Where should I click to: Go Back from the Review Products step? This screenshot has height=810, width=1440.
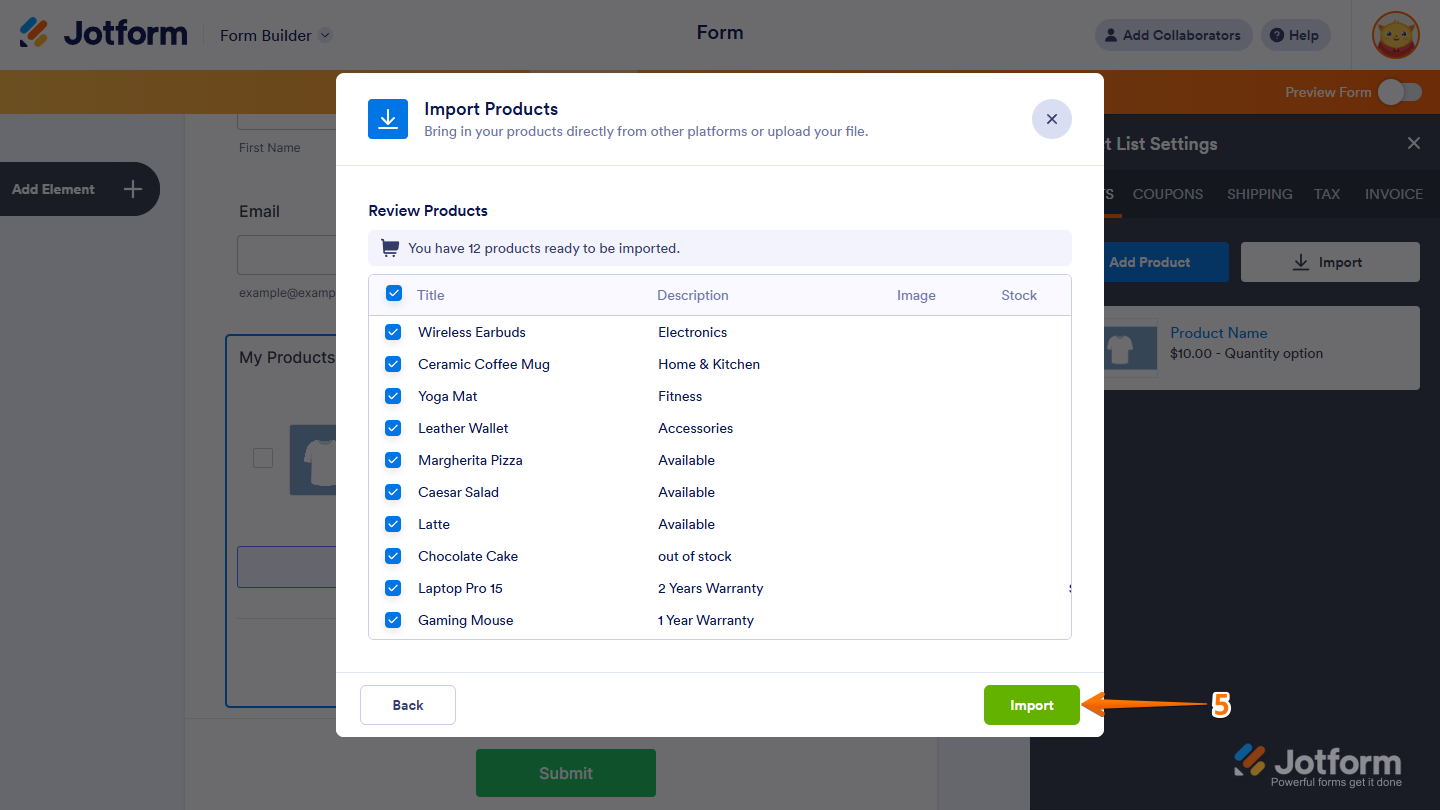click(x=407, y=705)
